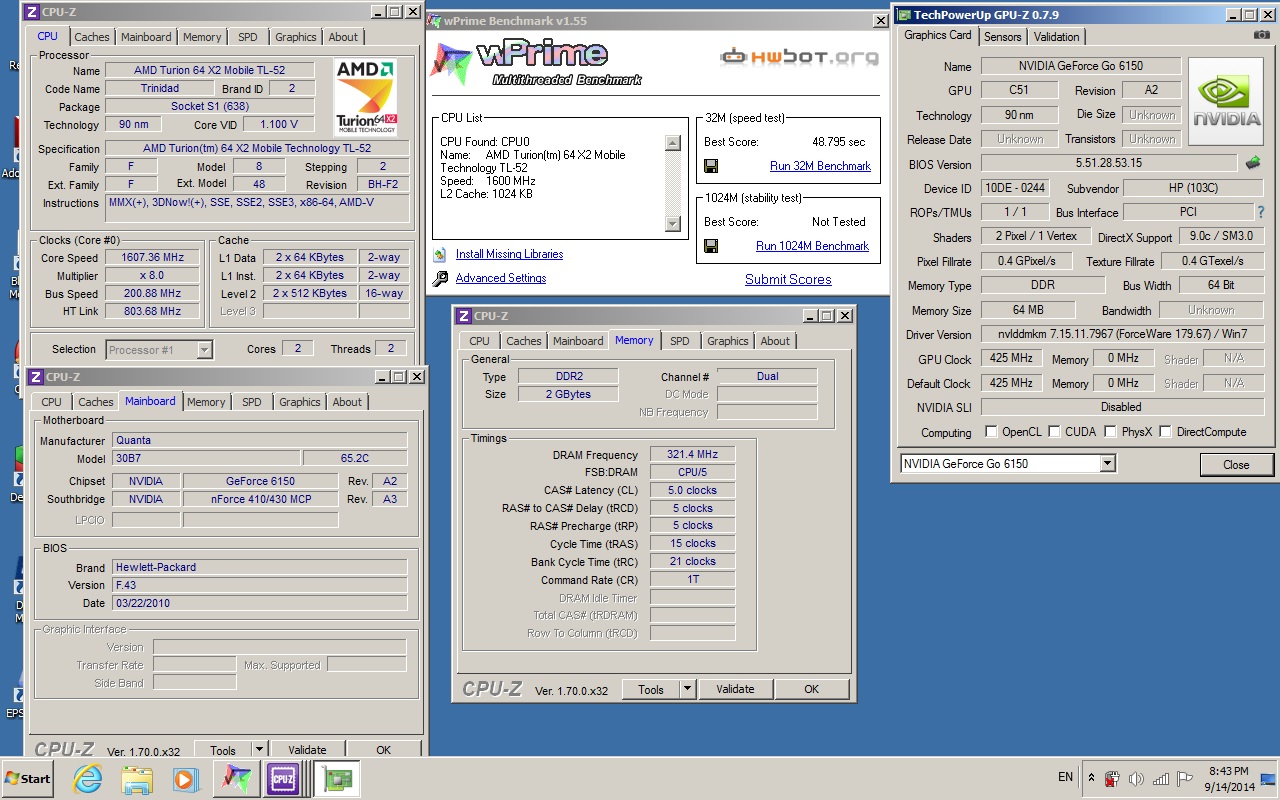
Task: Enable the PhysX checkbox
Action: click(x=1110, y=432)
